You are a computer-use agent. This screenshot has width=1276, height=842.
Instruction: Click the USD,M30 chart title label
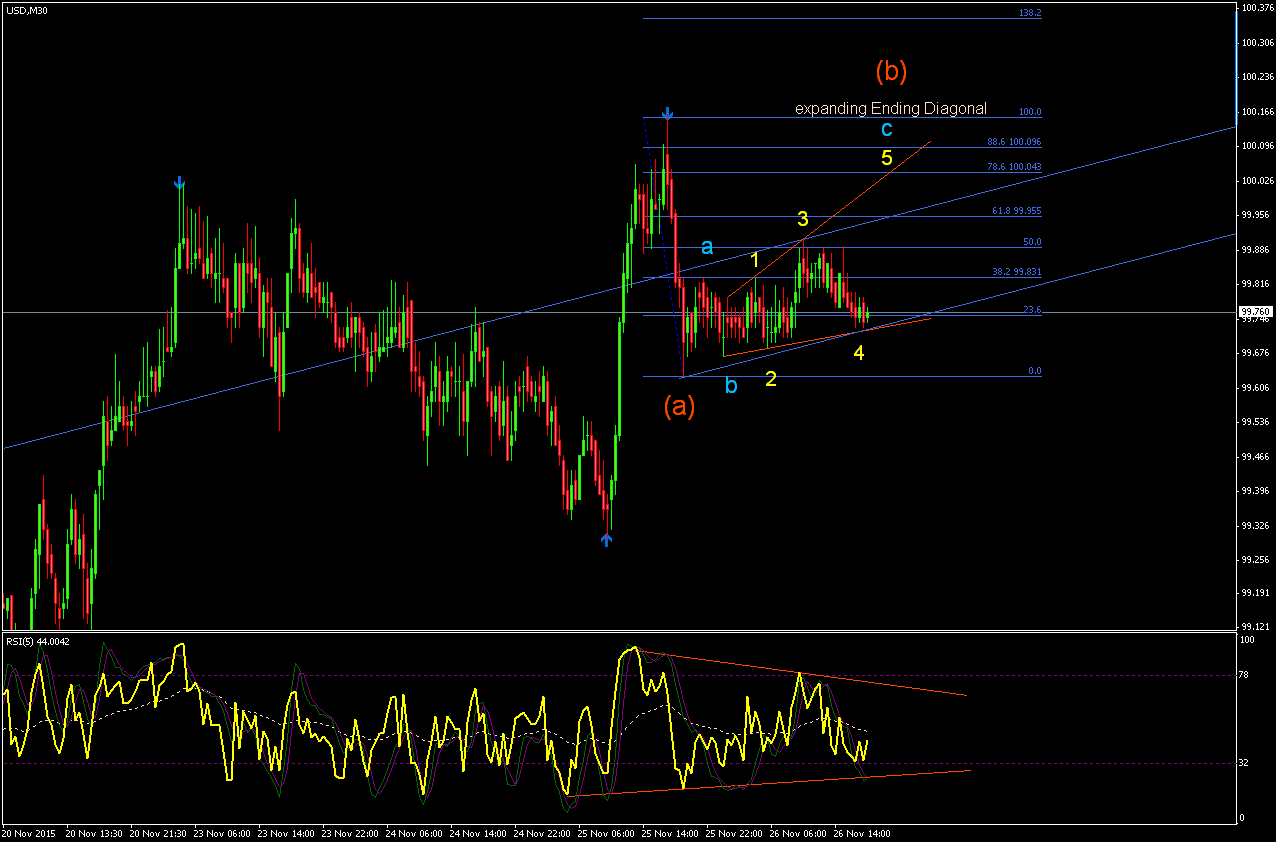pos(27,9)
